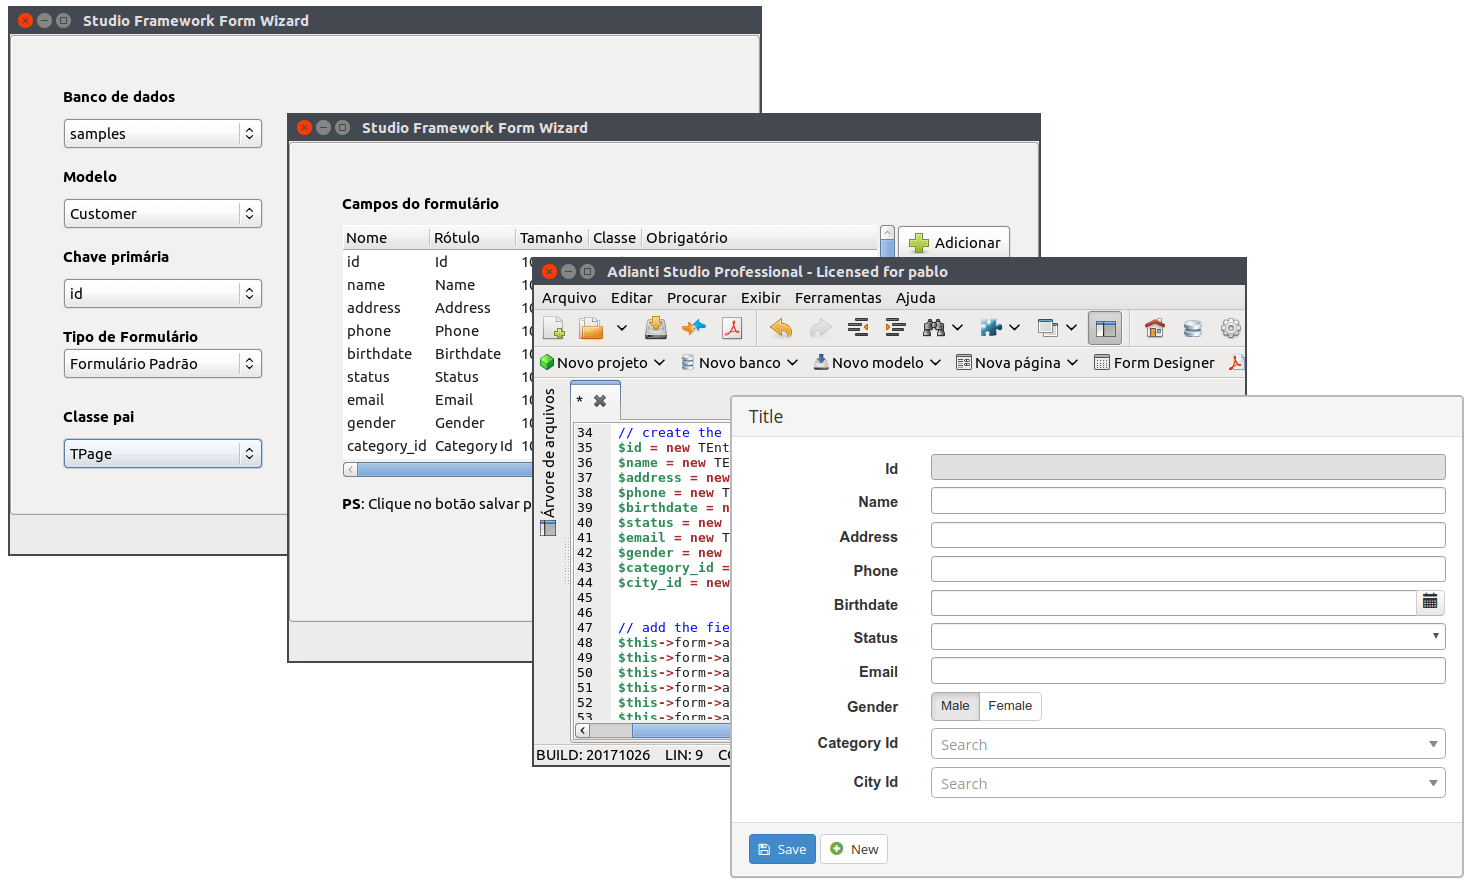Select the birthdate row in fields table
This screenshot has height=892, width=1470.
[438, 354]
